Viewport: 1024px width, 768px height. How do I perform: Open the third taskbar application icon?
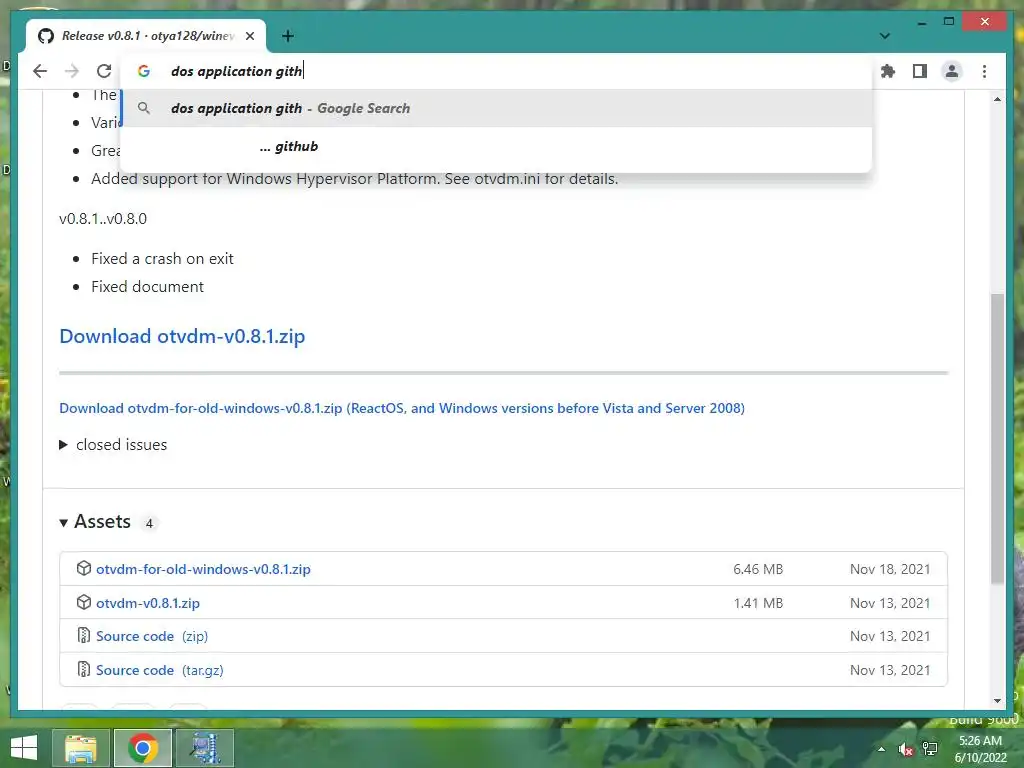205,748
